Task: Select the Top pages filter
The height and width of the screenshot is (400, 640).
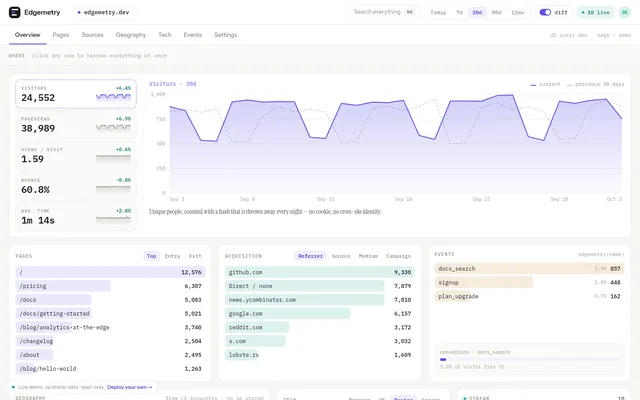Action: 151,256
